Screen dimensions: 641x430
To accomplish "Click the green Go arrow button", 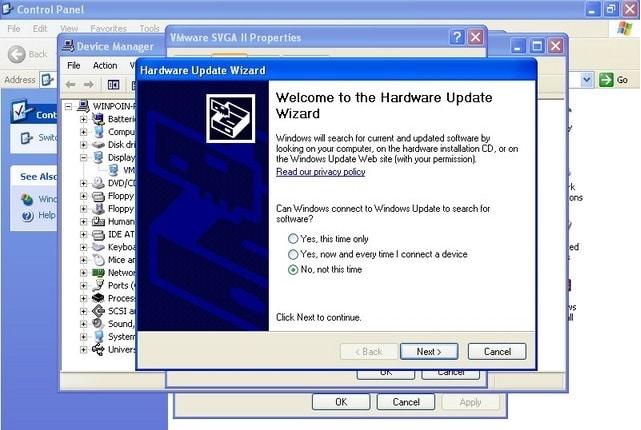I will (x=606, y=80).
